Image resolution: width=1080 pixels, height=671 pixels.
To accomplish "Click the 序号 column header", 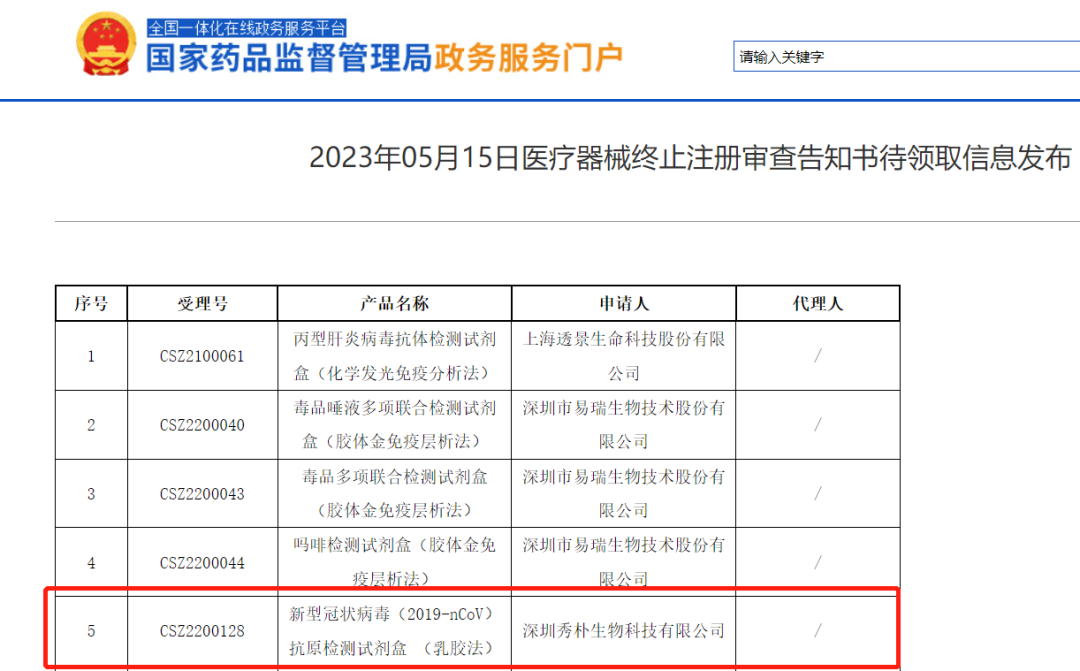I will pyautogui.click(x=91, y=304).
